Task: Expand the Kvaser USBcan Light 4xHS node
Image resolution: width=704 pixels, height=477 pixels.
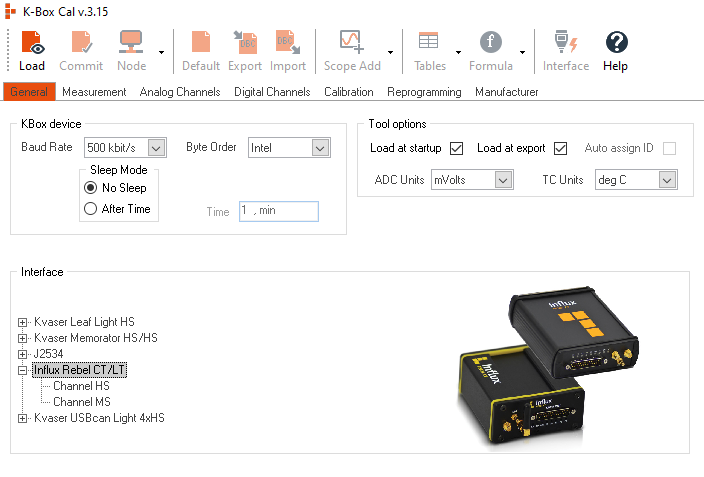Action: (x=22, y=418)
